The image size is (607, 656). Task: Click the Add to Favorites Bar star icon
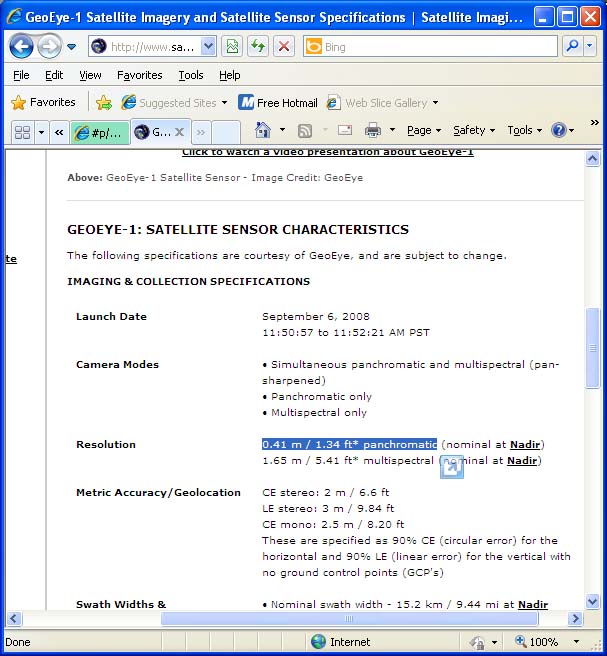click(104, 102)
